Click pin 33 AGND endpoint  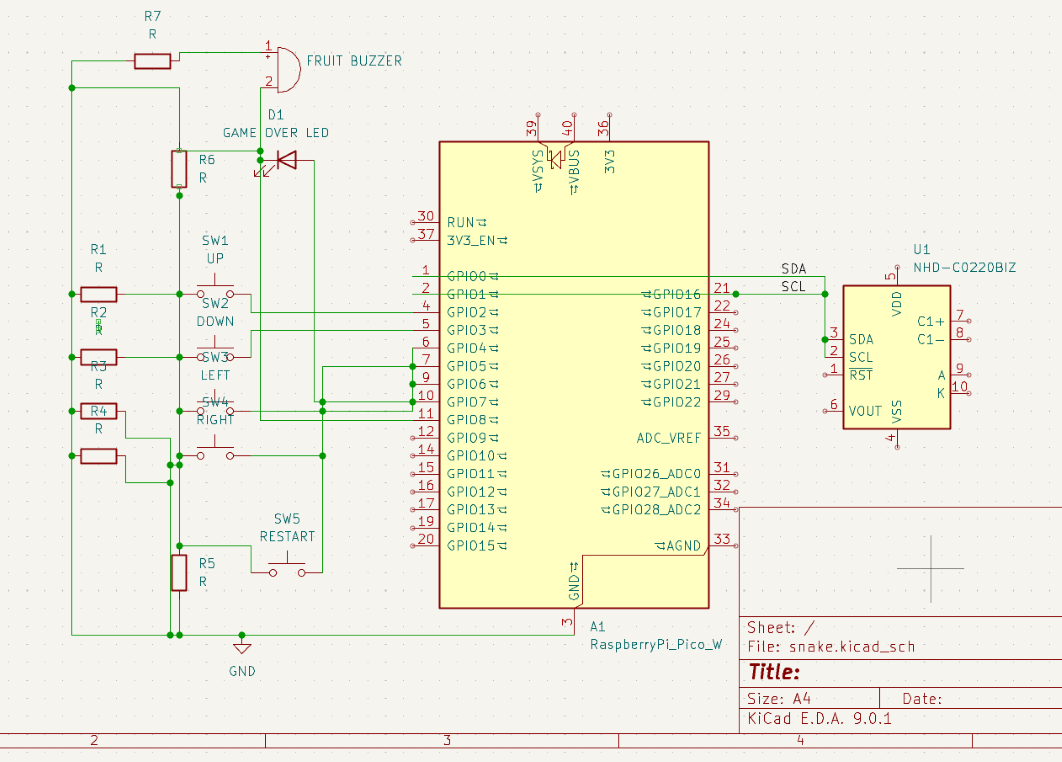736,546
